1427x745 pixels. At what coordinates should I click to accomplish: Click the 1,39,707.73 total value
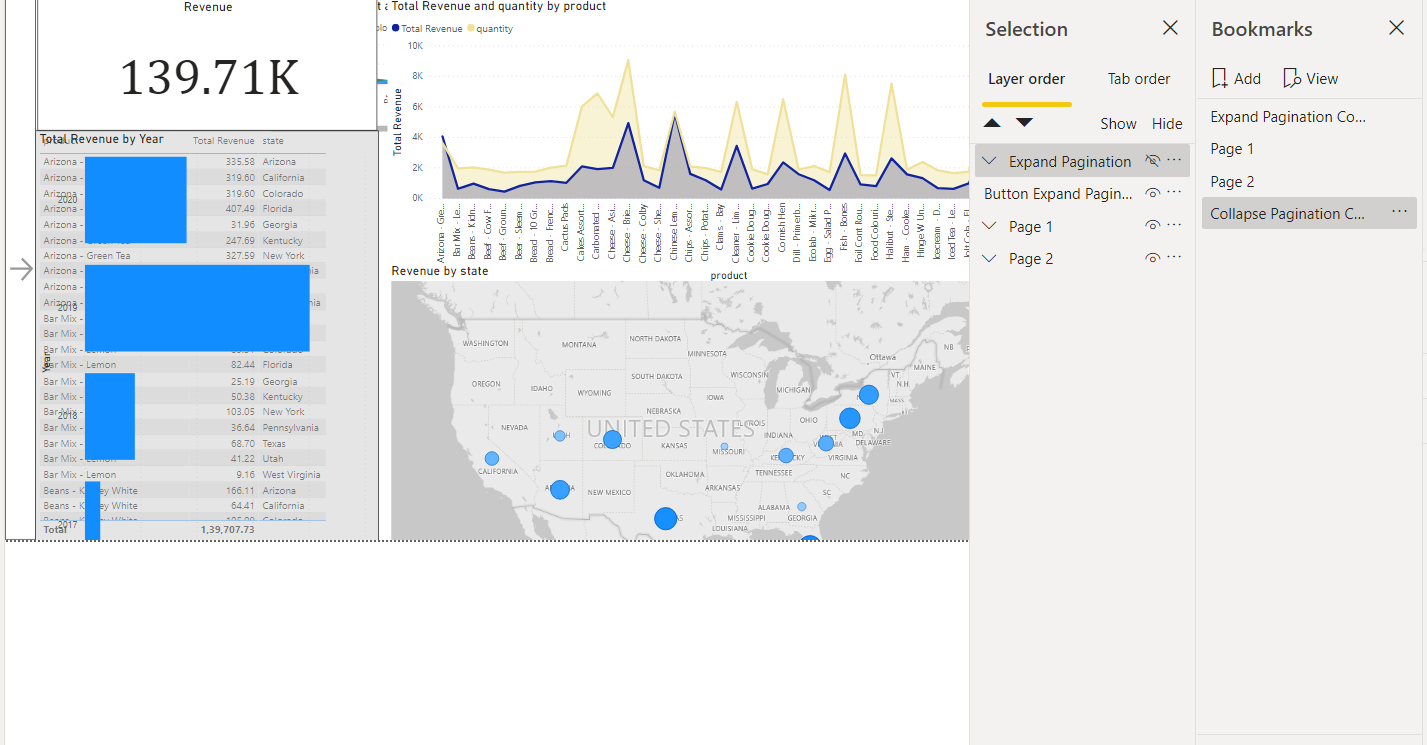point(227,530)
